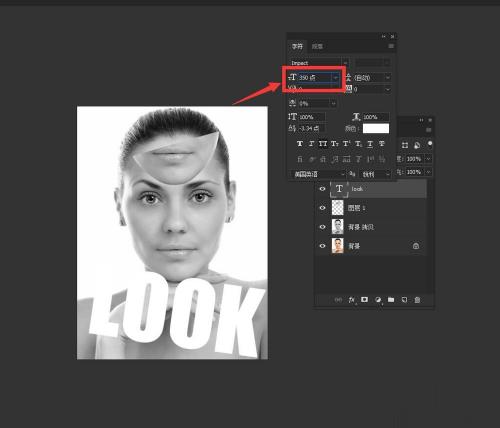
Task: Apply Strikethrough text style
Action: coord(382,144)
